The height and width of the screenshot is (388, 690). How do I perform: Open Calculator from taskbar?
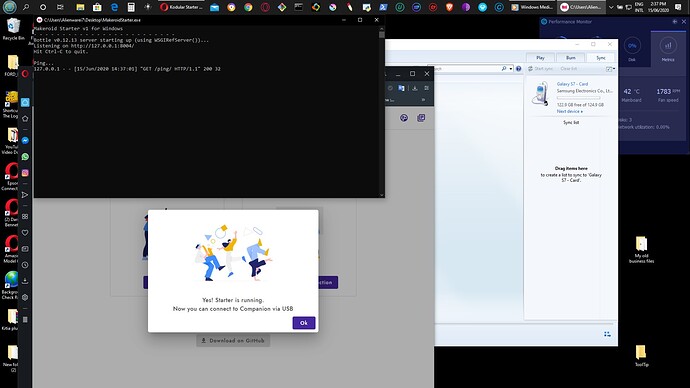[x=131, y=7]
